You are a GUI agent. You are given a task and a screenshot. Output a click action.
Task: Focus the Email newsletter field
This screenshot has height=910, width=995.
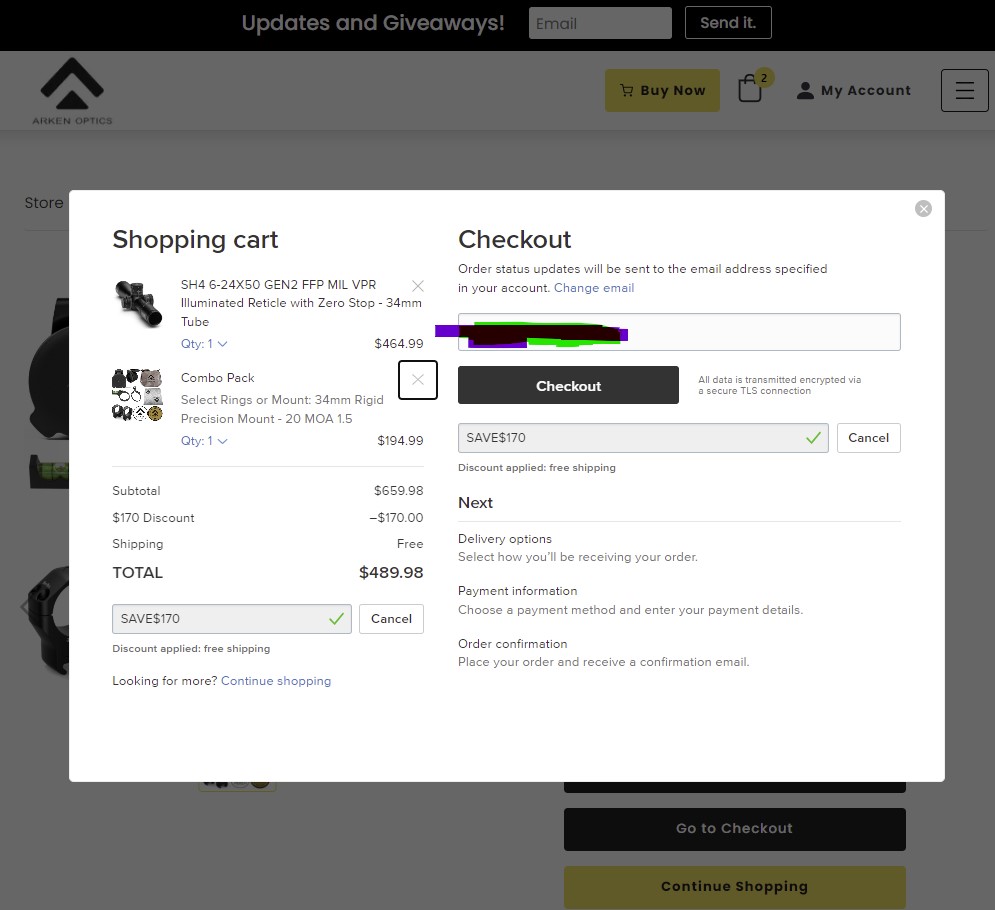(x=600, y=23)
